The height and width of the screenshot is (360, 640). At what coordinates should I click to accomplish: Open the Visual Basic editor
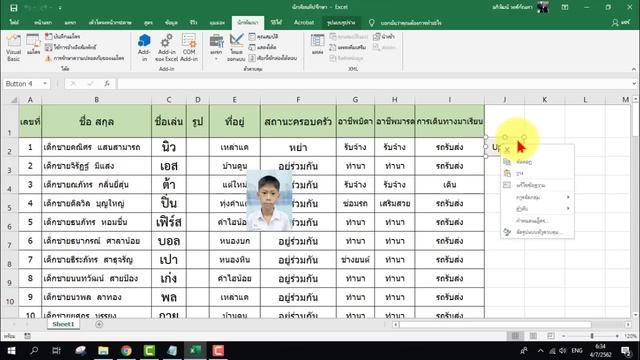[13, 47]
